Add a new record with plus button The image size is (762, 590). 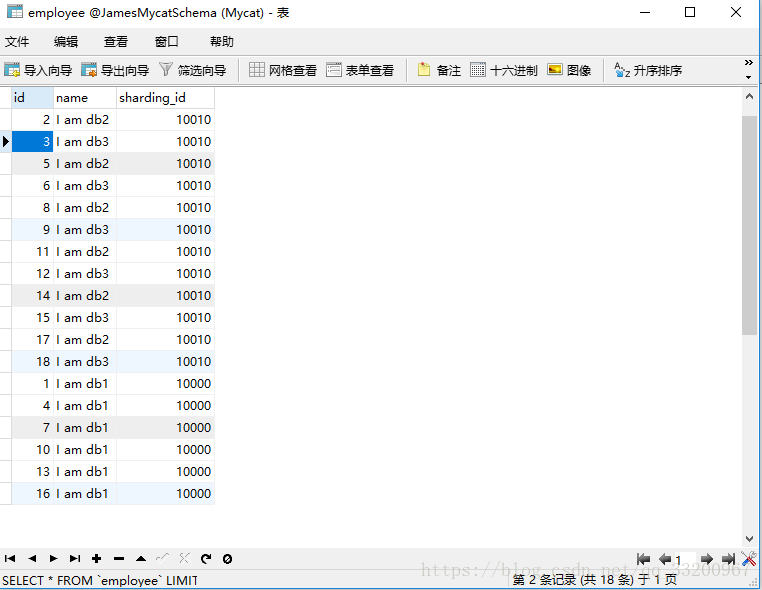(97, 559)
